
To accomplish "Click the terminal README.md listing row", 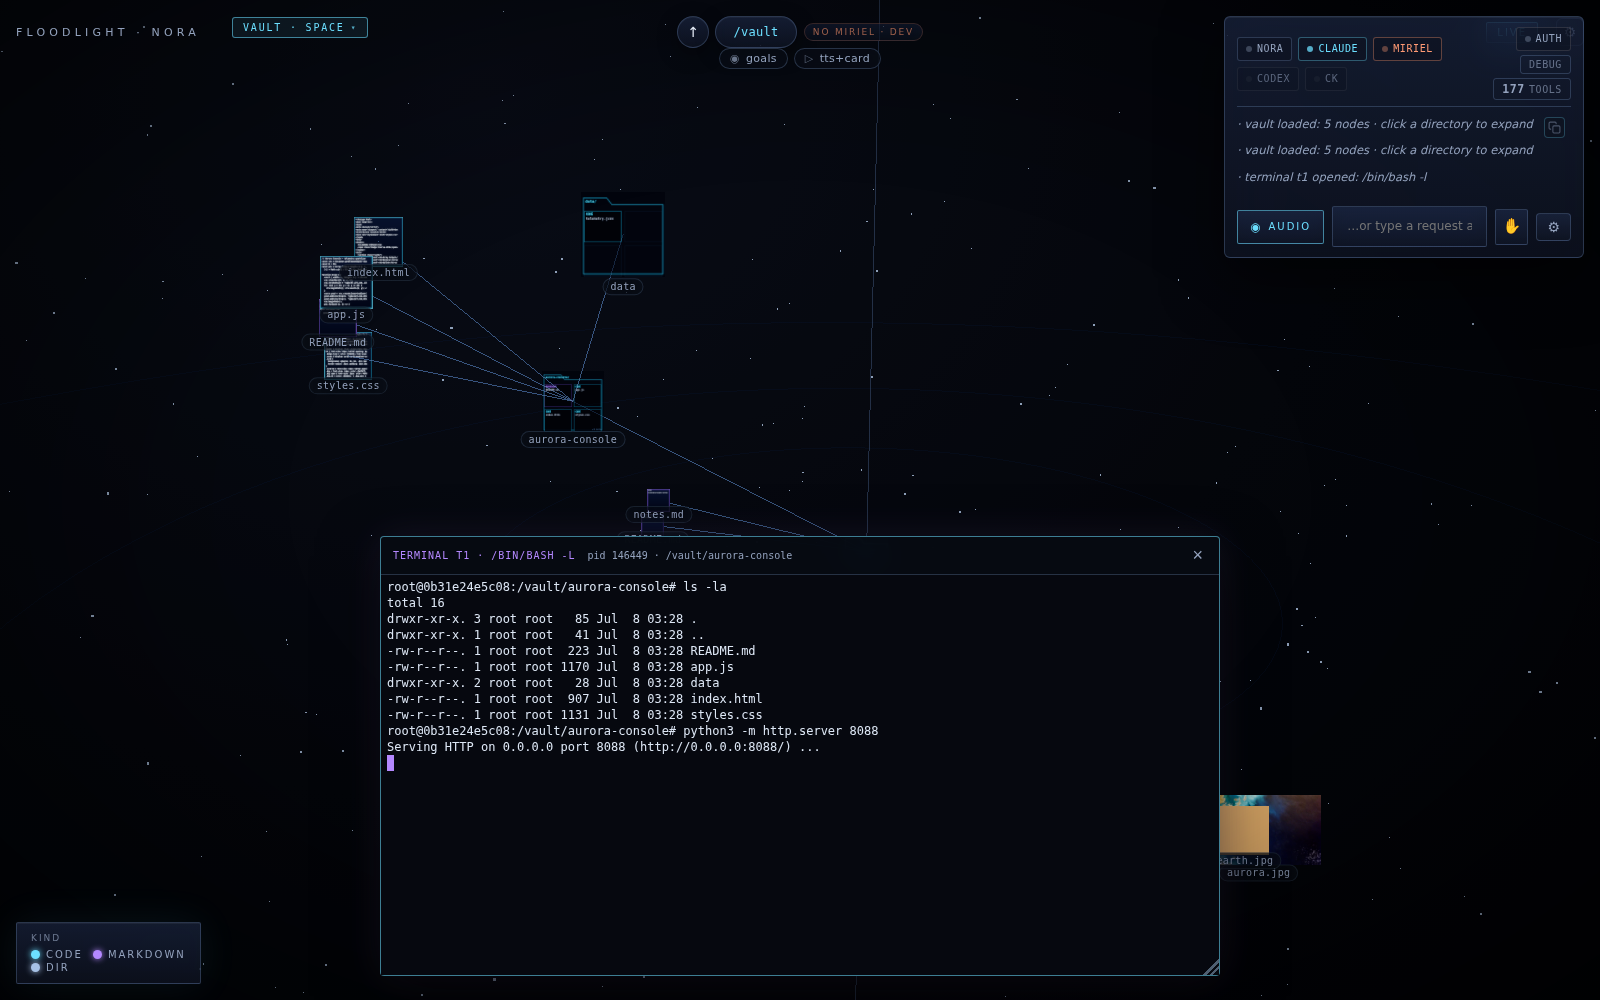I will [571, 651].
